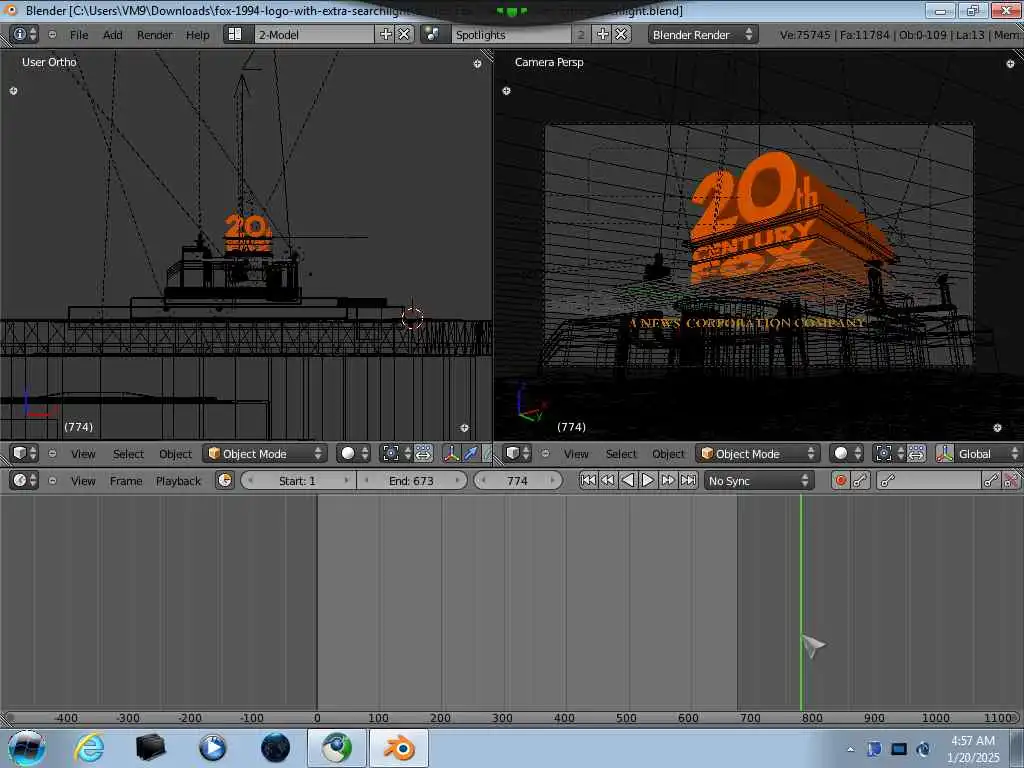Open Global transform orientation dropdown

pos(988,453)
